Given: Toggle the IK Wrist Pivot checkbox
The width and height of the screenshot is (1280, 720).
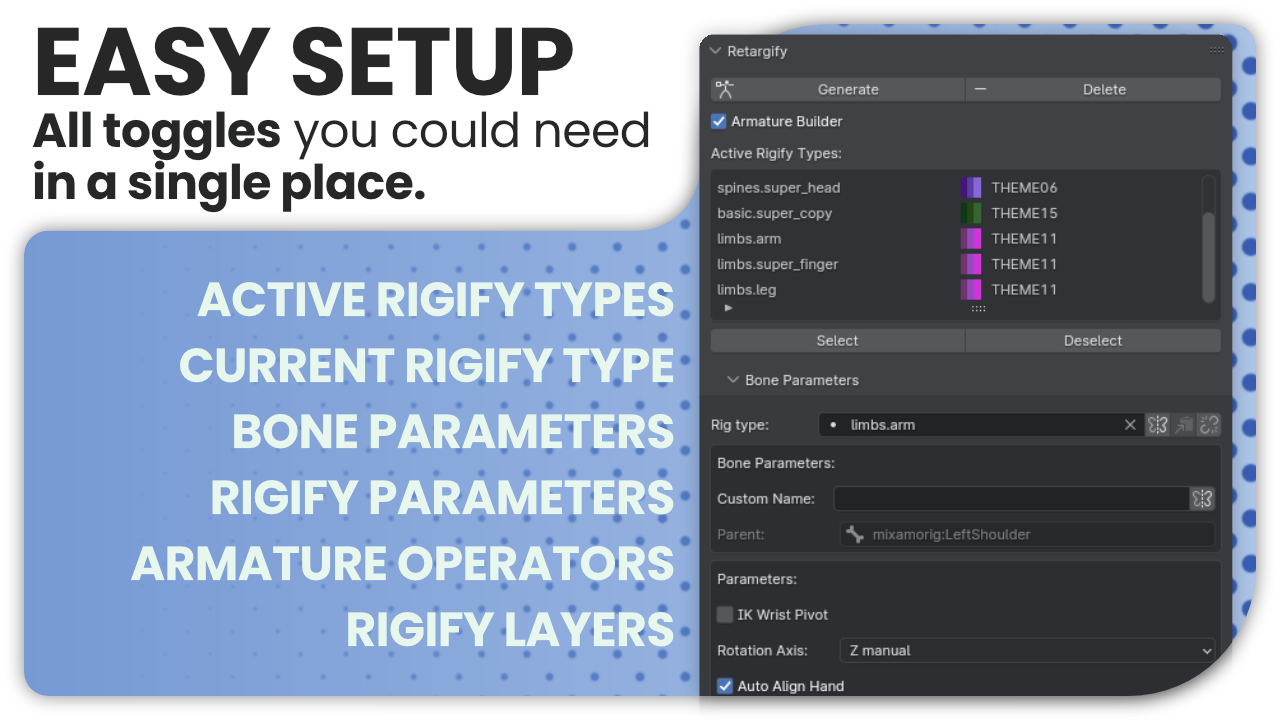Looking at the screenshot, I should pyautogui.click(x=724, y=615).
